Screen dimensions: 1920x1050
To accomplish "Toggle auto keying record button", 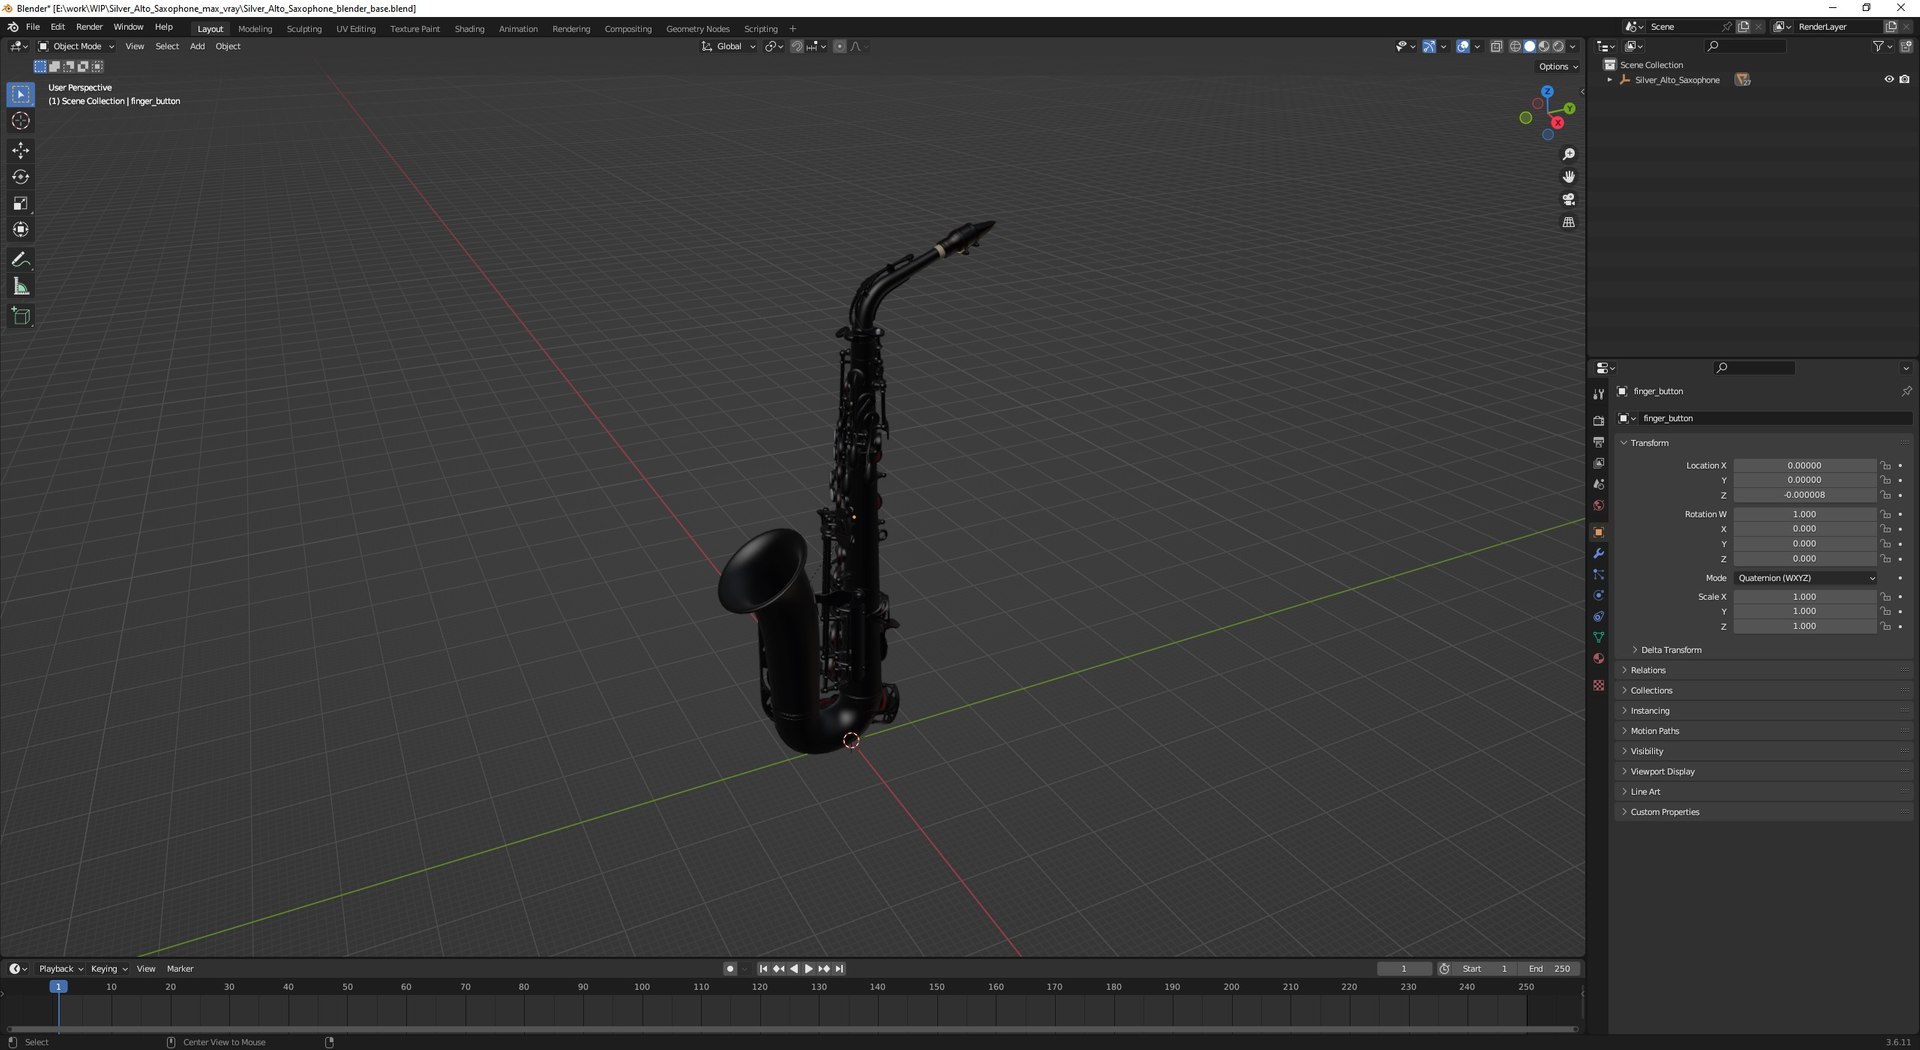I will 730,969.
